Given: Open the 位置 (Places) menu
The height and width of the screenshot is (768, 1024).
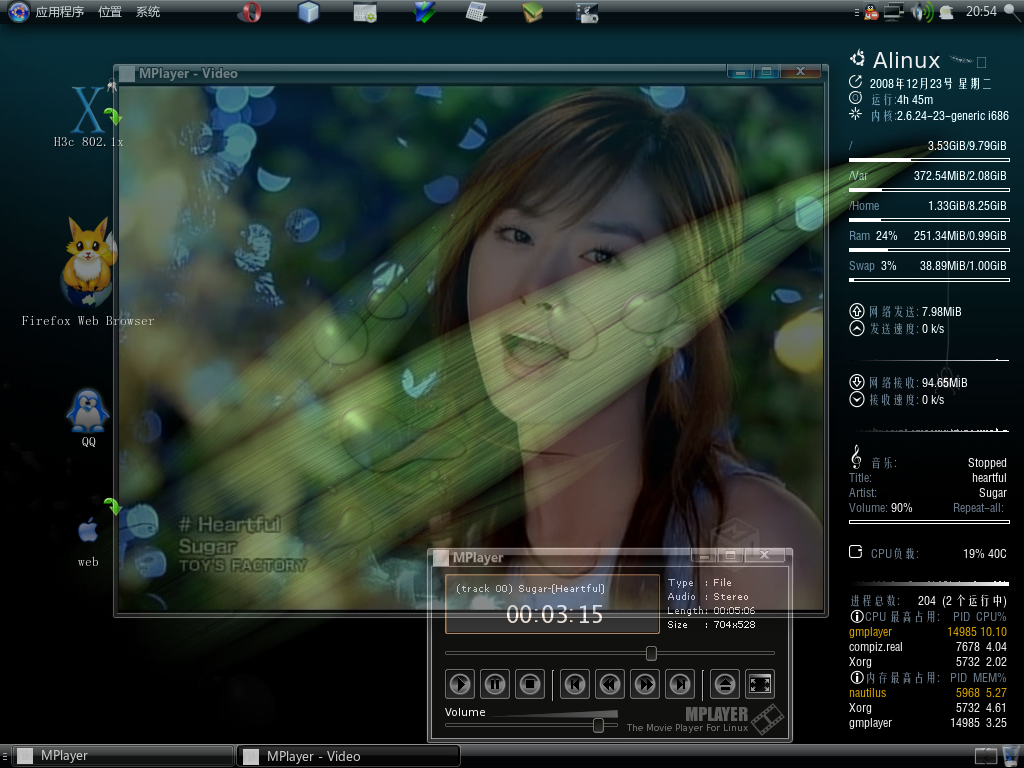Looking at the screenshot, I should (x=110, y=12).
